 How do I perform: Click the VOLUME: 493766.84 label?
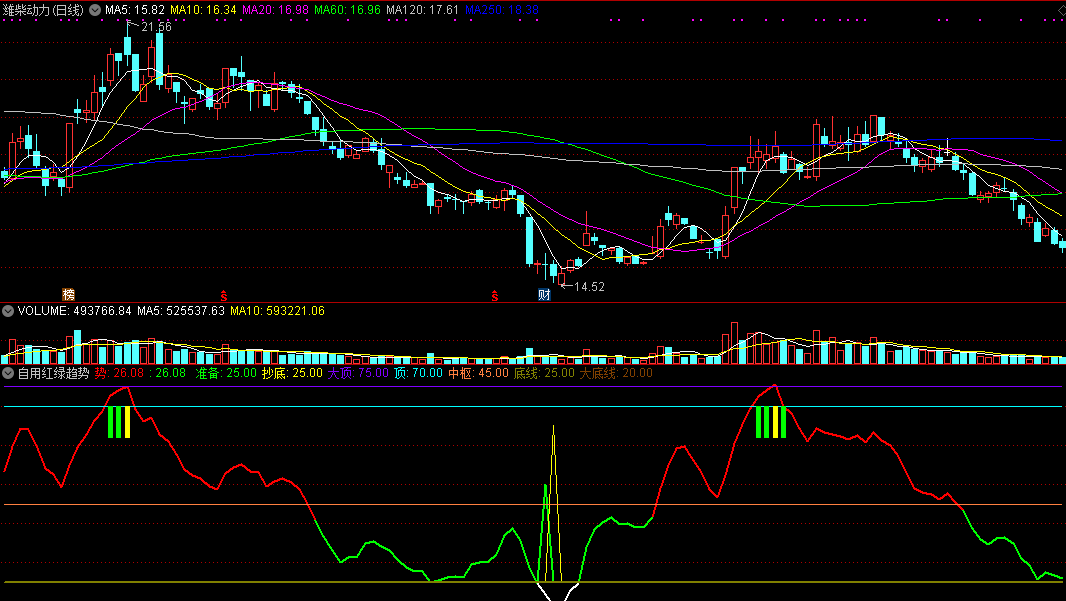tap(75, 311)
